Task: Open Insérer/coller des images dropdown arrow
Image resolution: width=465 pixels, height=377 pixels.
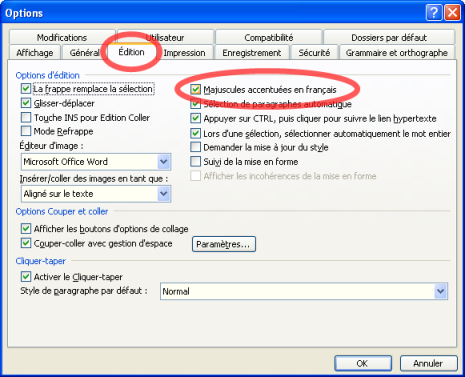Action: click(x=163, y=194)
